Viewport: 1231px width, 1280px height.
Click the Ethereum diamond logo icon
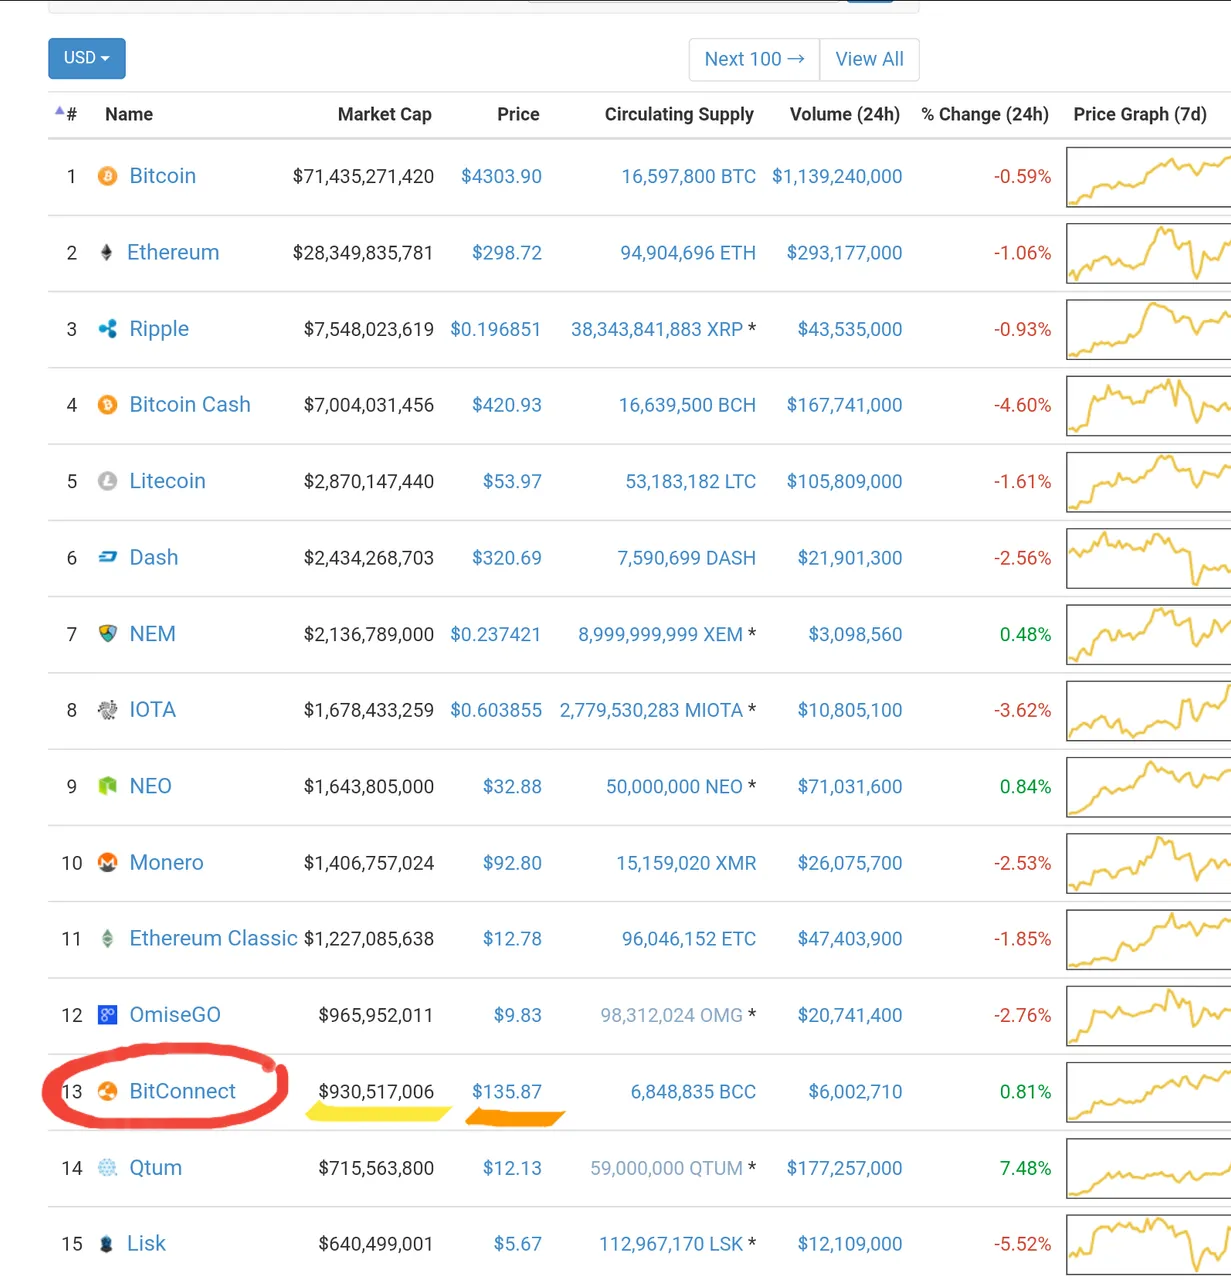coord(106,253)
